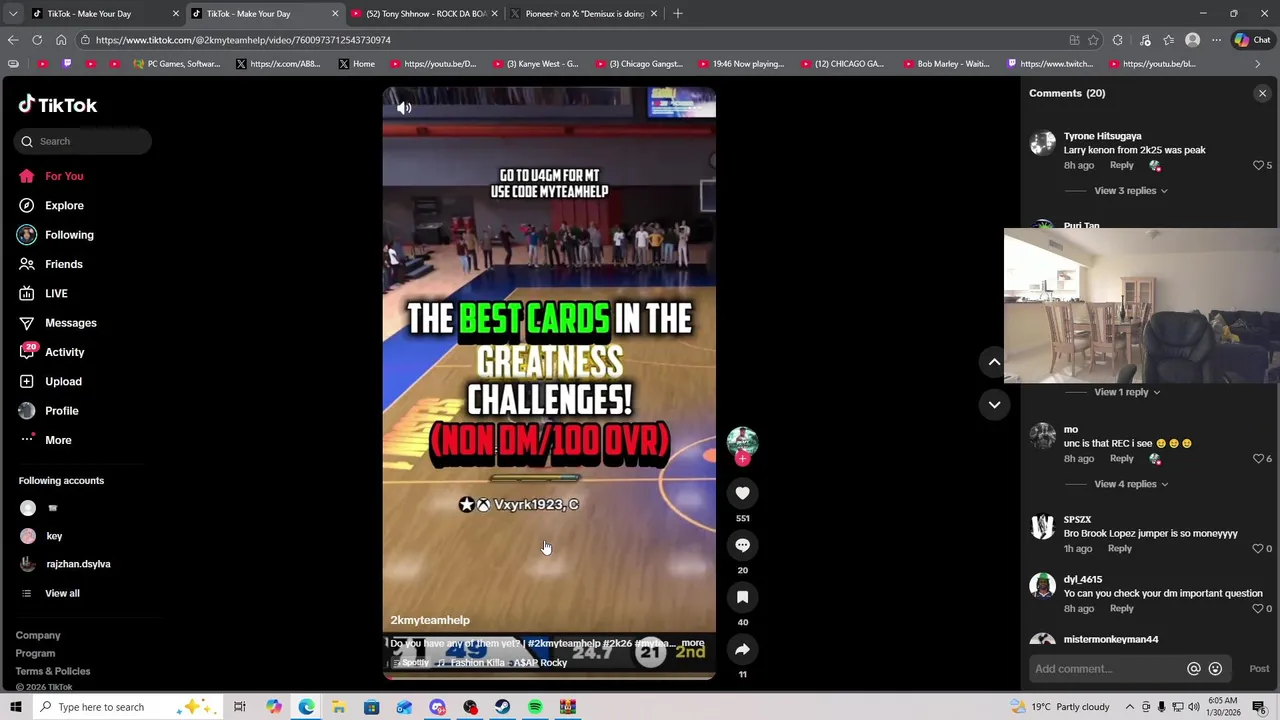This screenshot has width=1280, height=720.
Task: Like dyl_4615's comment
Action: (1258, 608)
